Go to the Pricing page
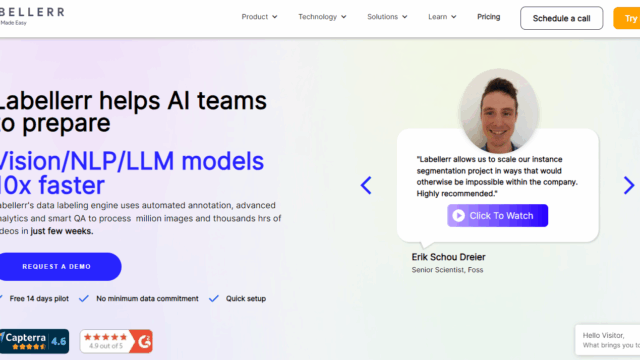640x360 pixels. 489,17
